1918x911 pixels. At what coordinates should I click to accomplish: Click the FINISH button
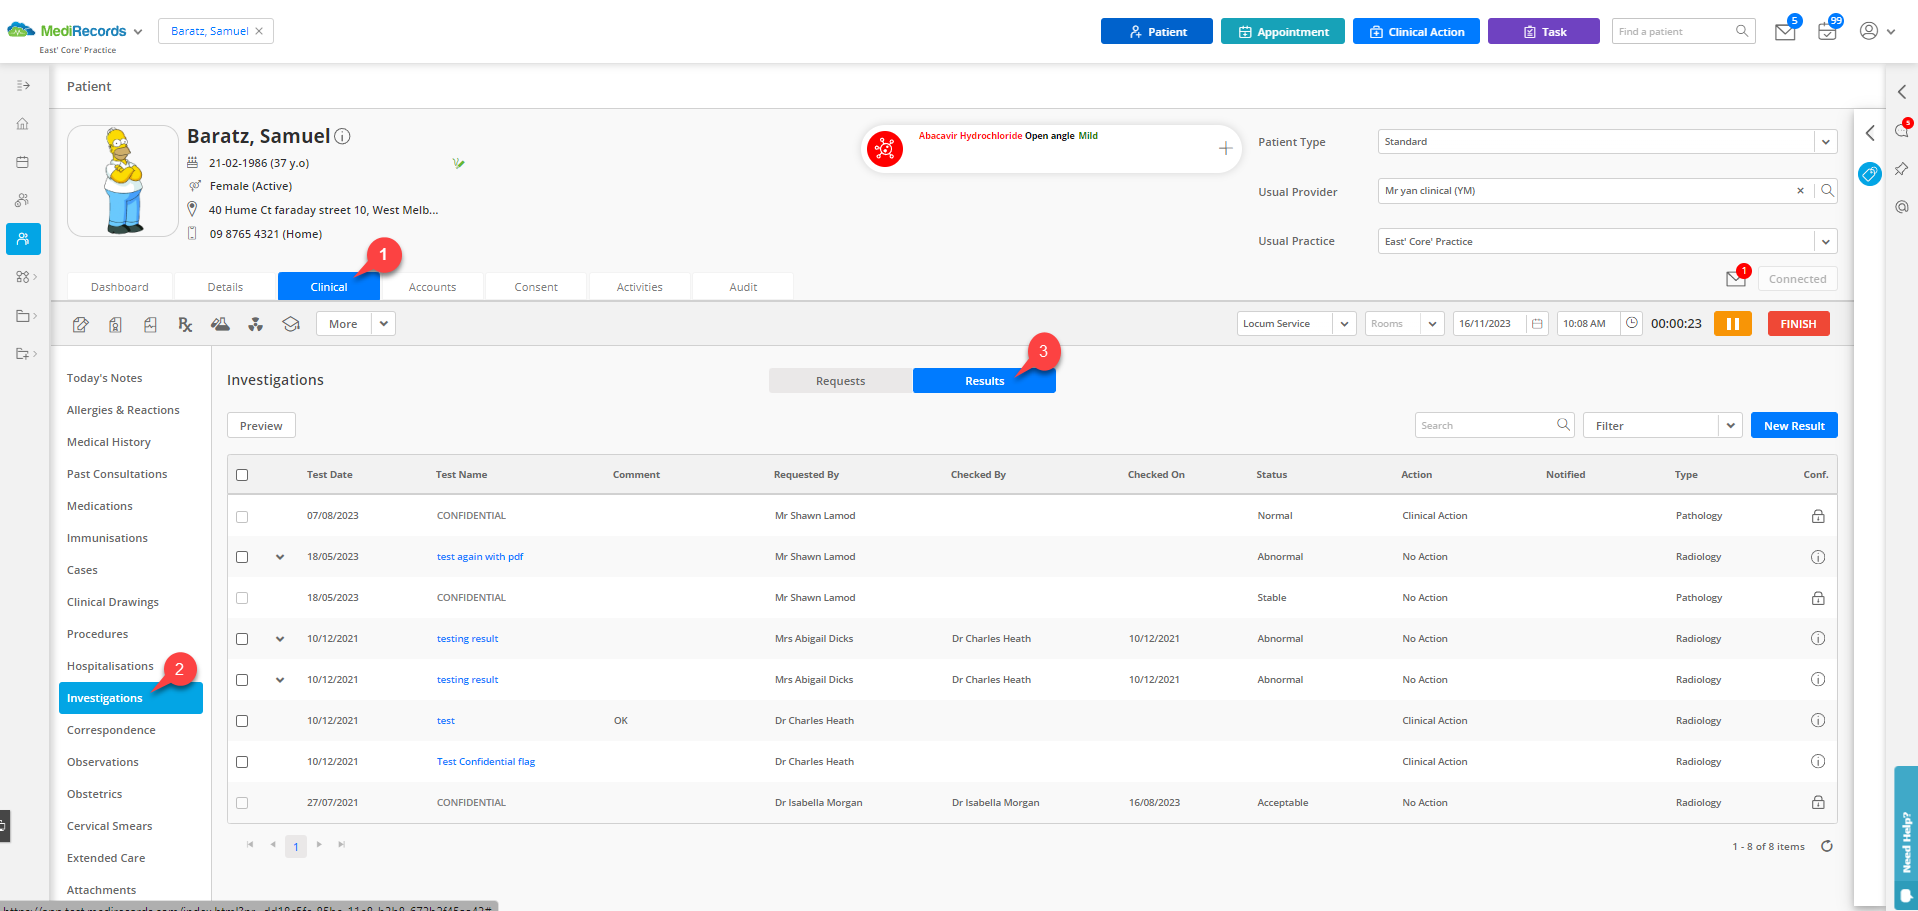1798,324
